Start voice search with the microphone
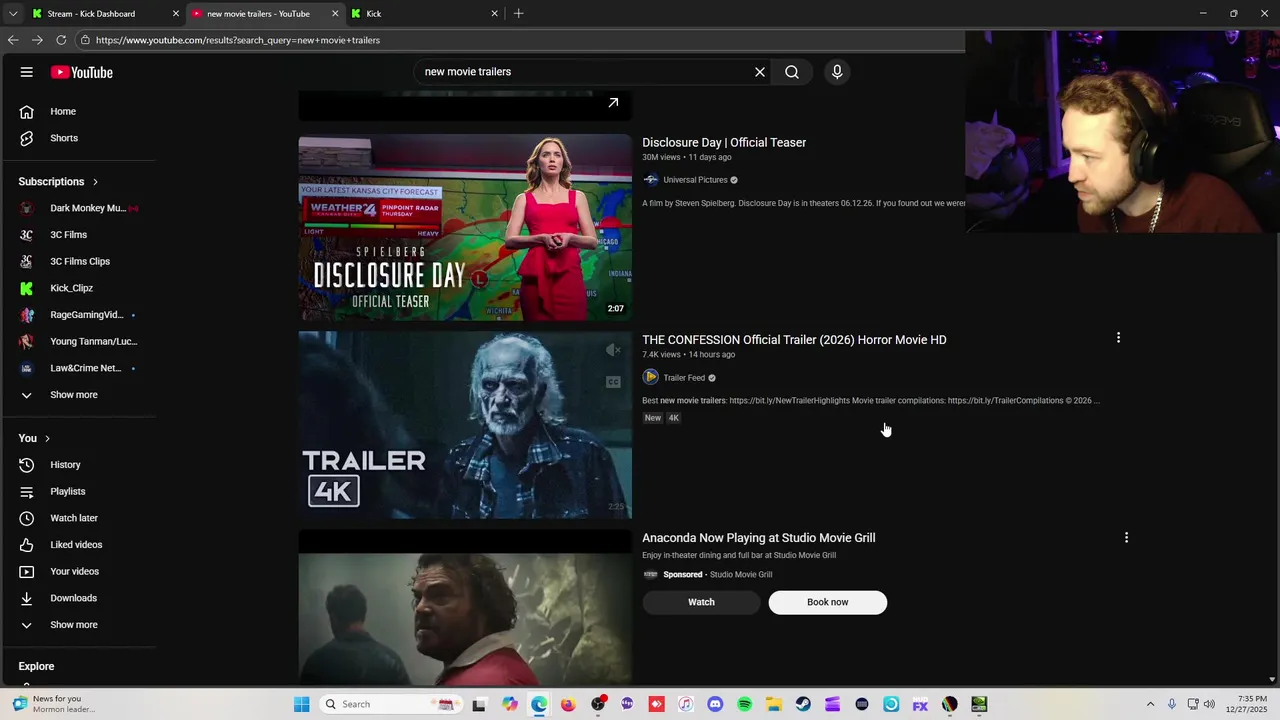 point(837,72)
